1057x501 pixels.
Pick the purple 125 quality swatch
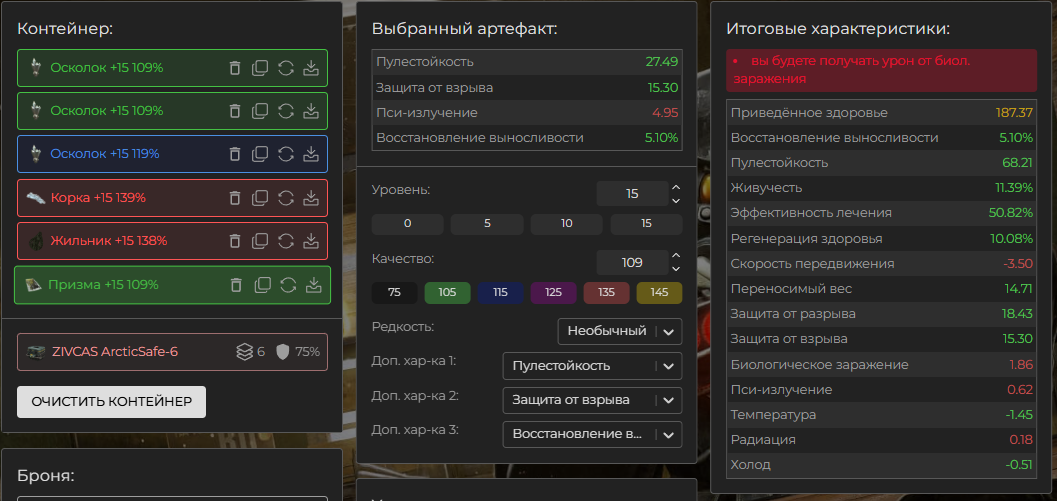pyautogui.click(x=553, y=293)
